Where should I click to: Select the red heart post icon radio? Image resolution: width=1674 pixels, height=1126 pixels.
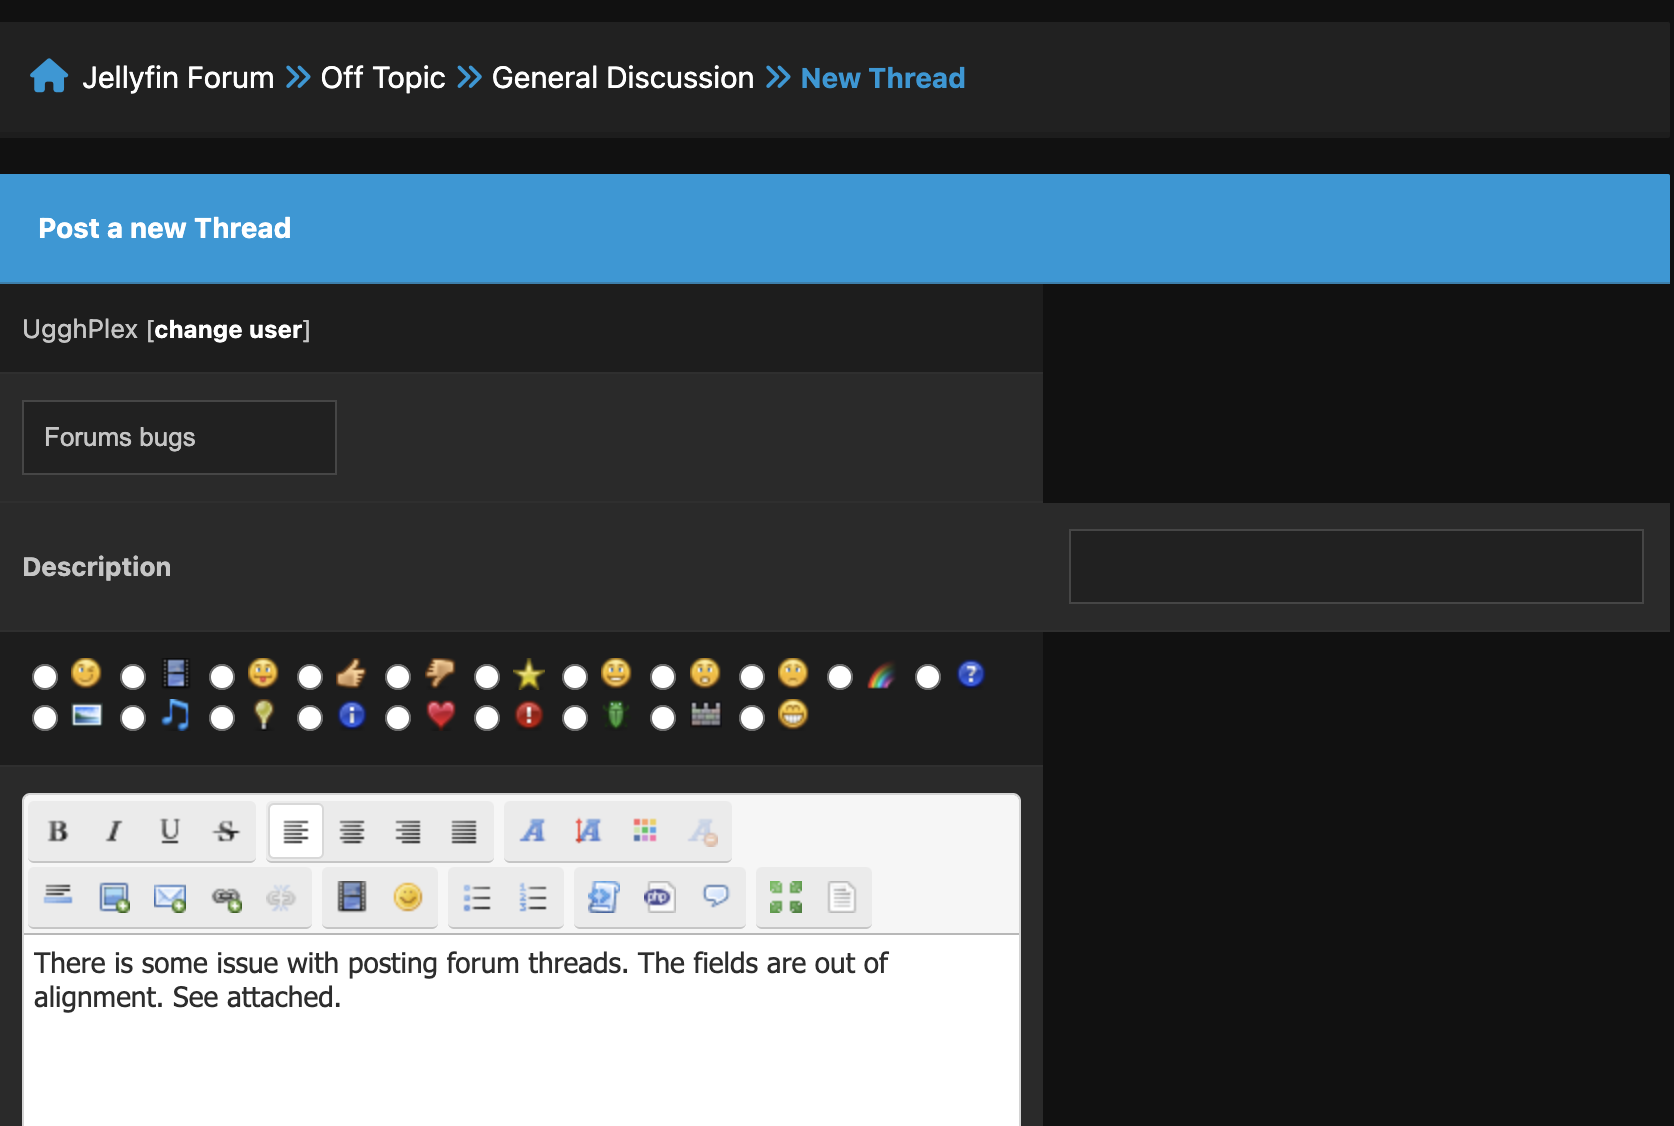click(x=398, y=718)
